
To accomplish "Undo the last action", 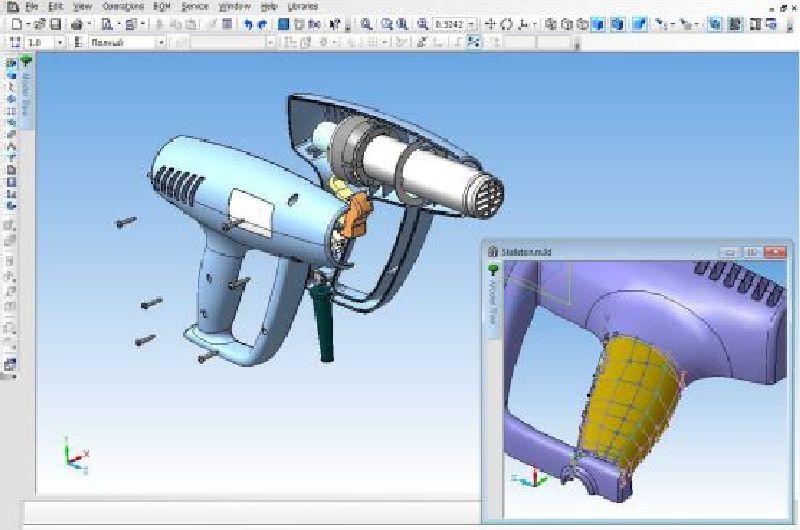I will (248, 24).
